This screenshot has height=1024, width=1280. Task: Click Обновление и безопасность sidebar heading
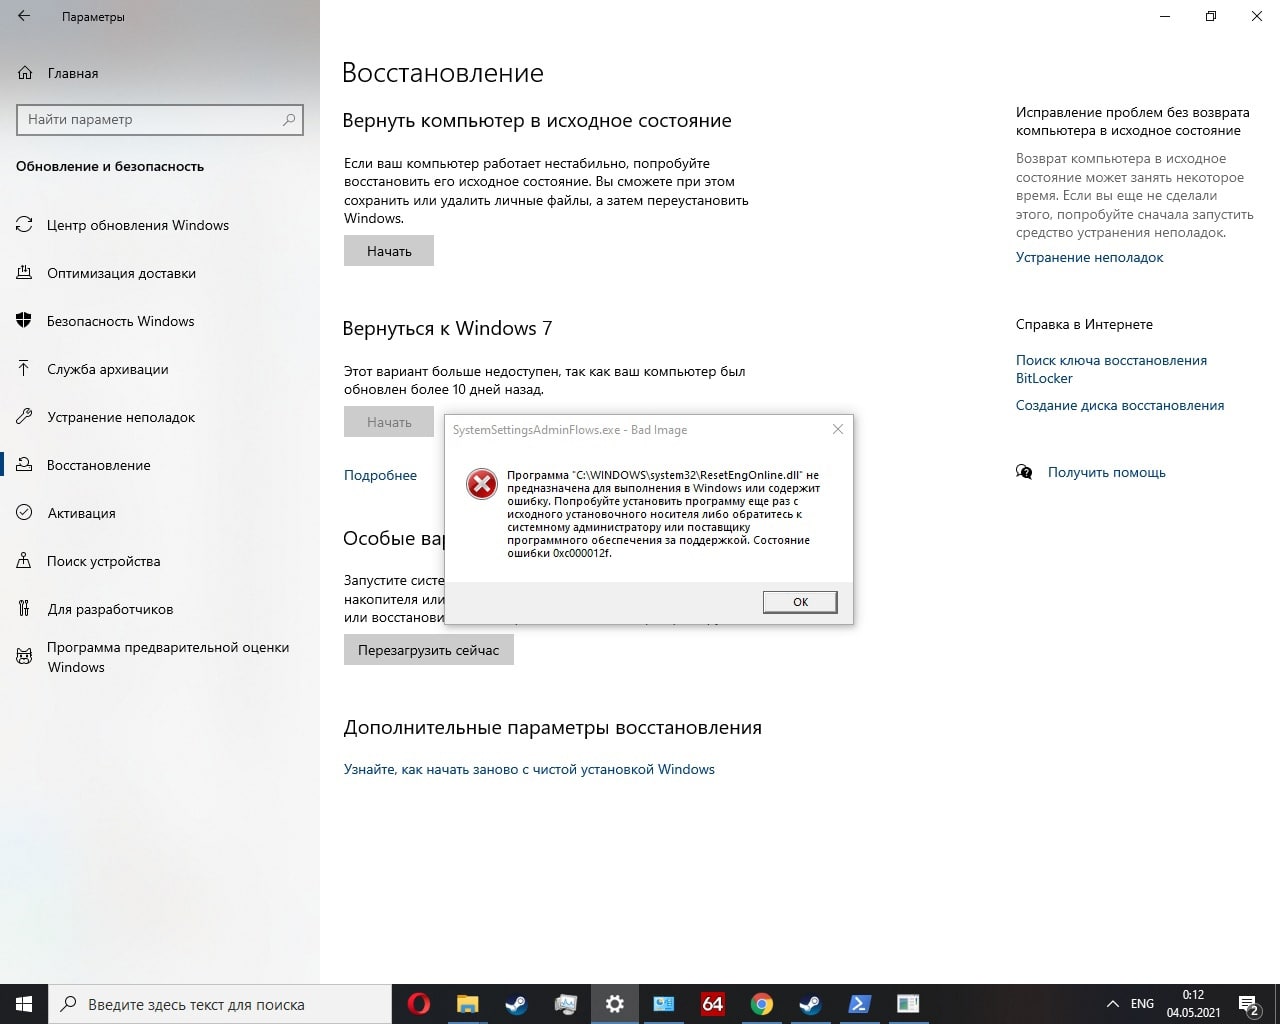coord(110,167)
